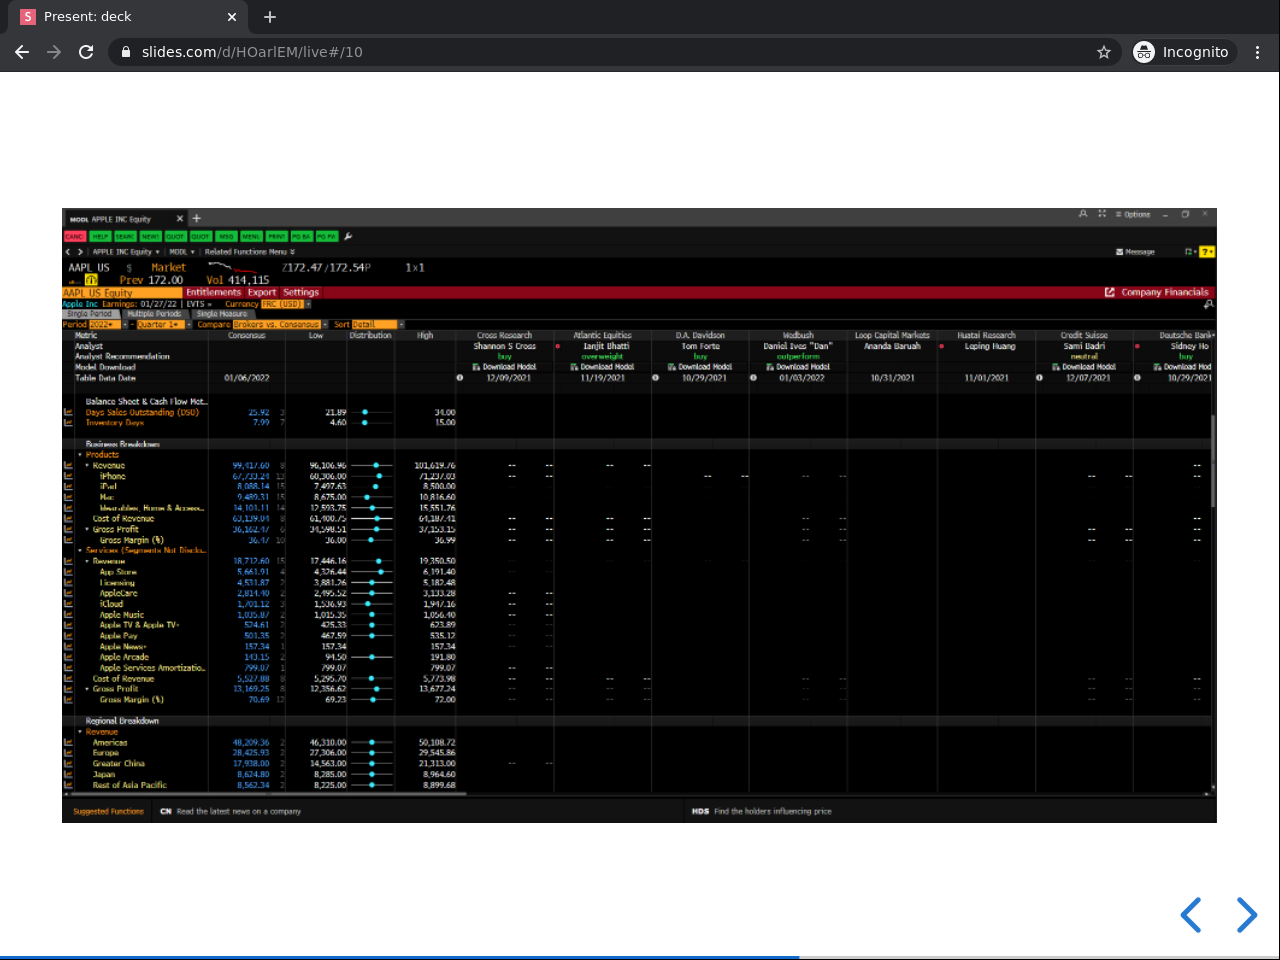Collapse the Products section
The height and width of the screenshot is (960, 1280).
[x=81, y=455]
